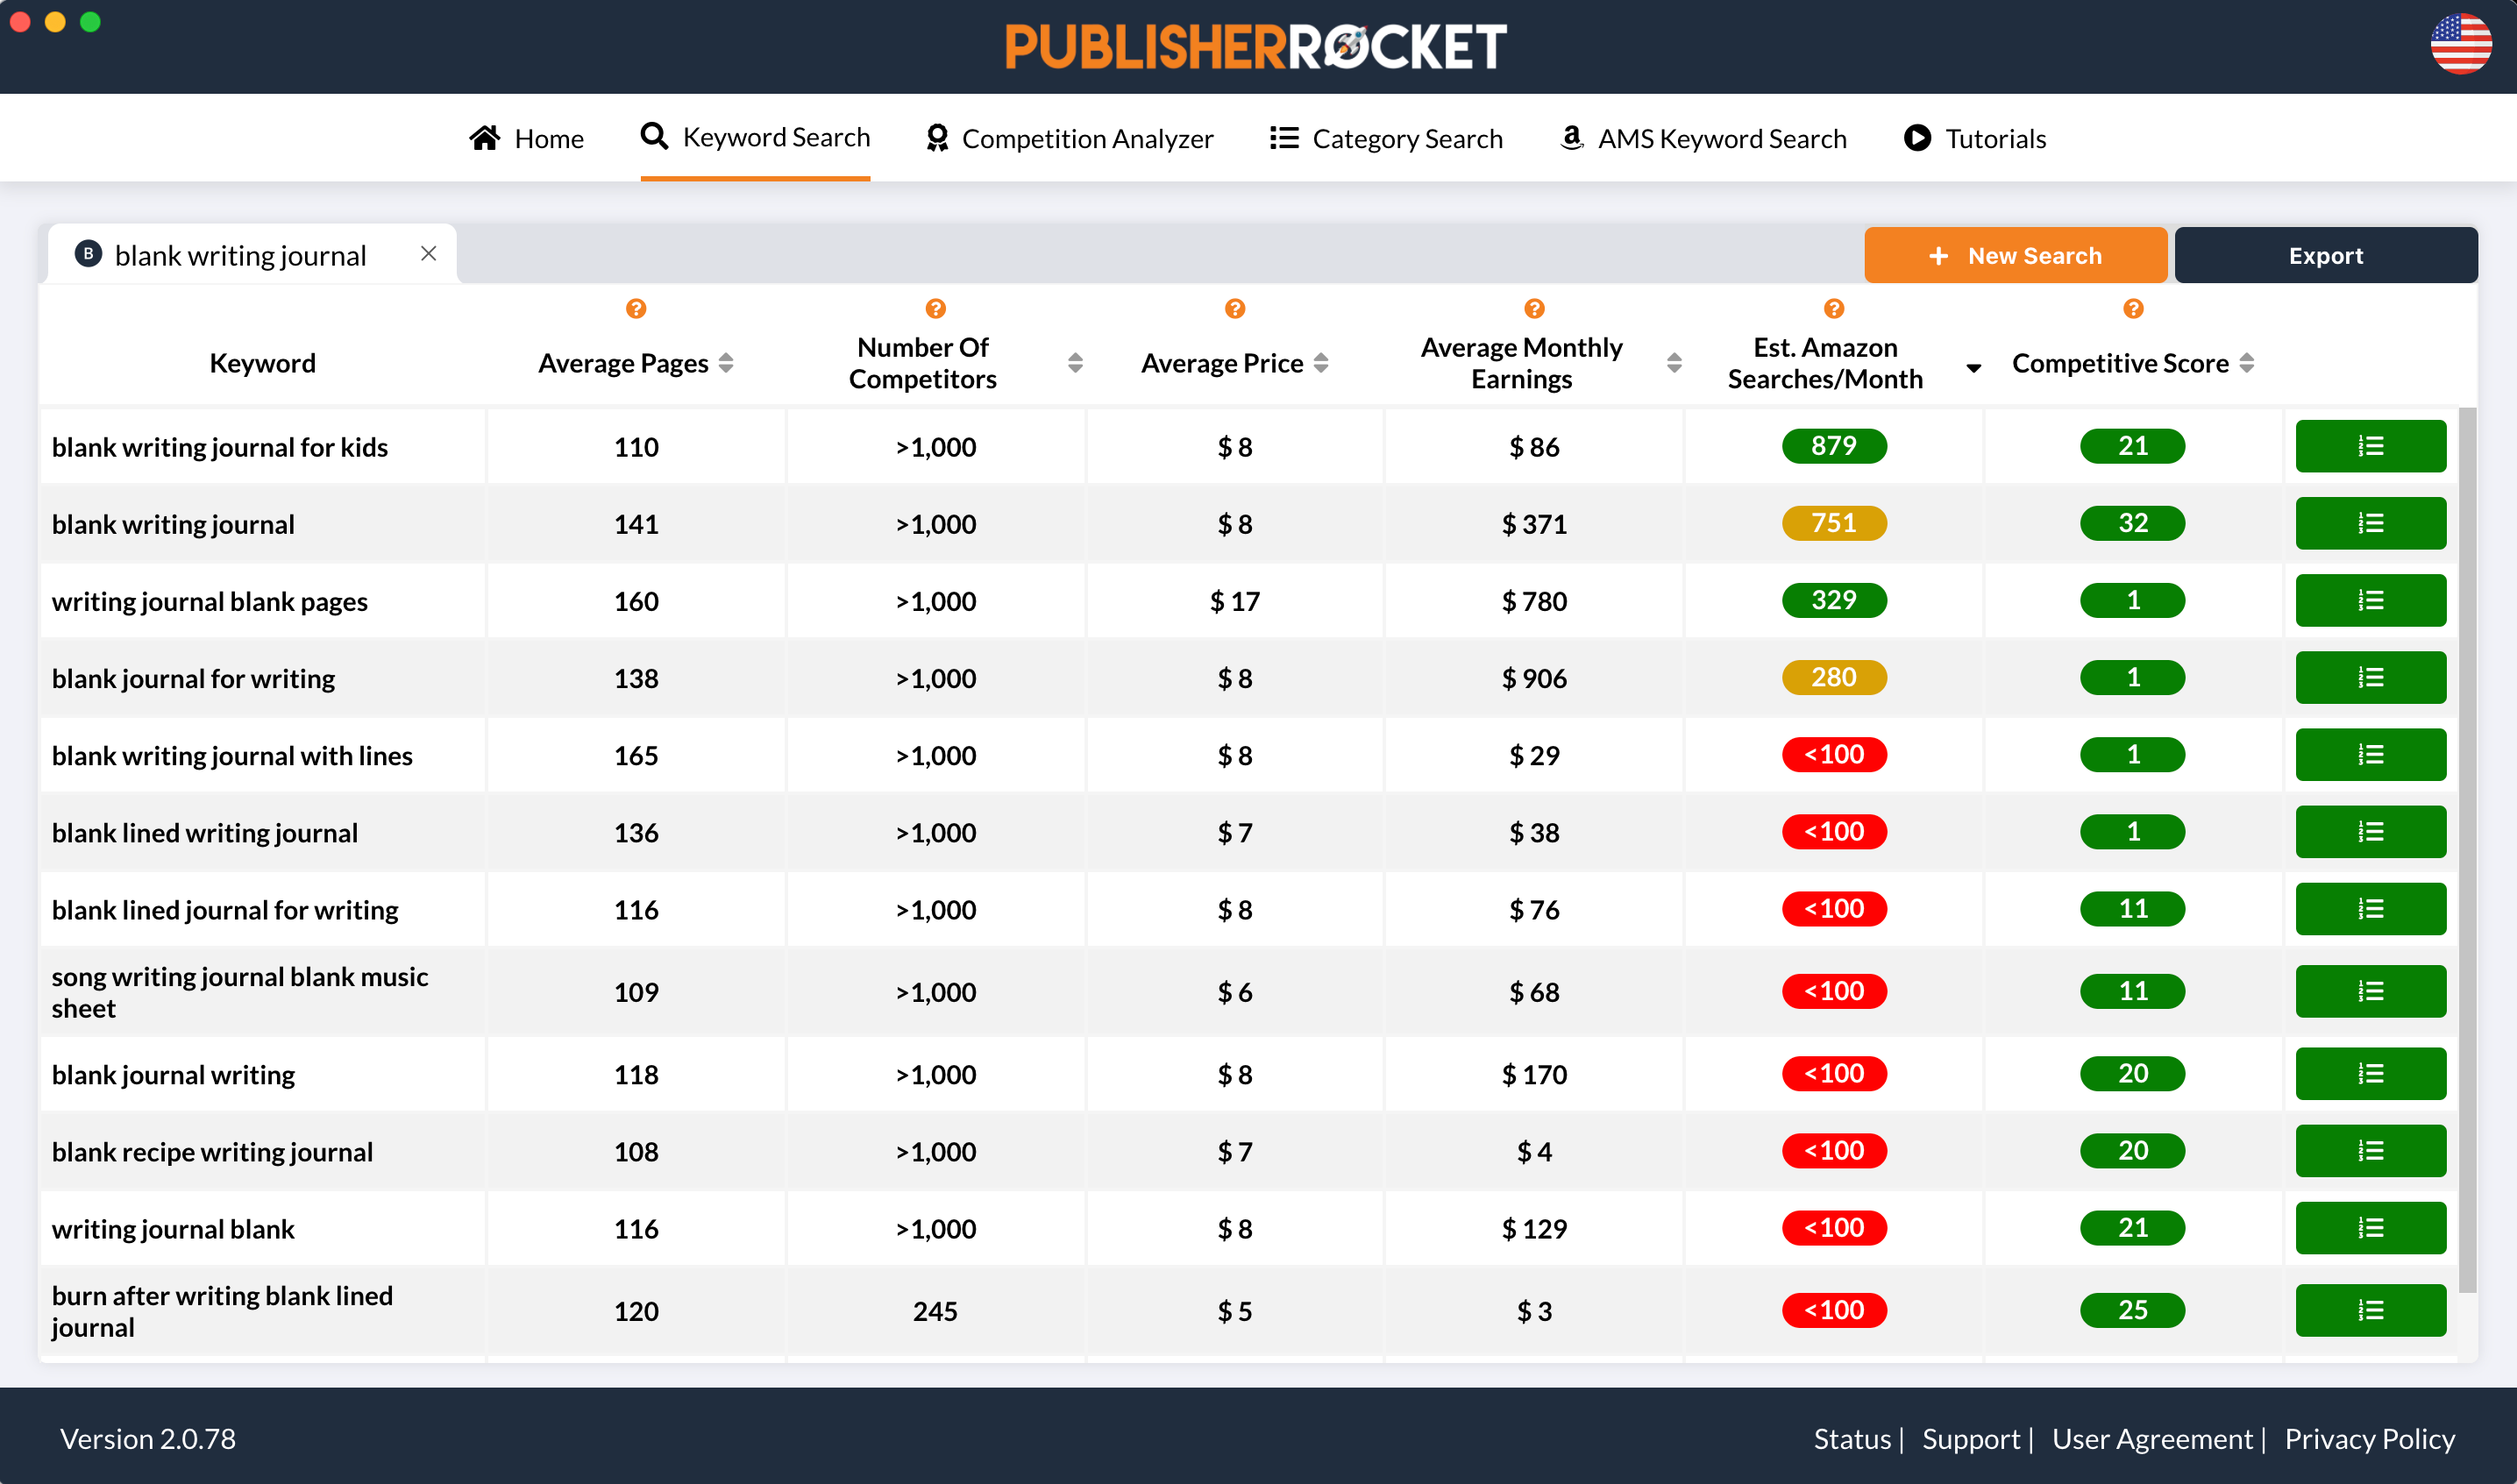Click help icon above Number Of Competitors
The width and height of the screenshot is (2517, 1484).
pyautogui.click(x=935, y=308)
